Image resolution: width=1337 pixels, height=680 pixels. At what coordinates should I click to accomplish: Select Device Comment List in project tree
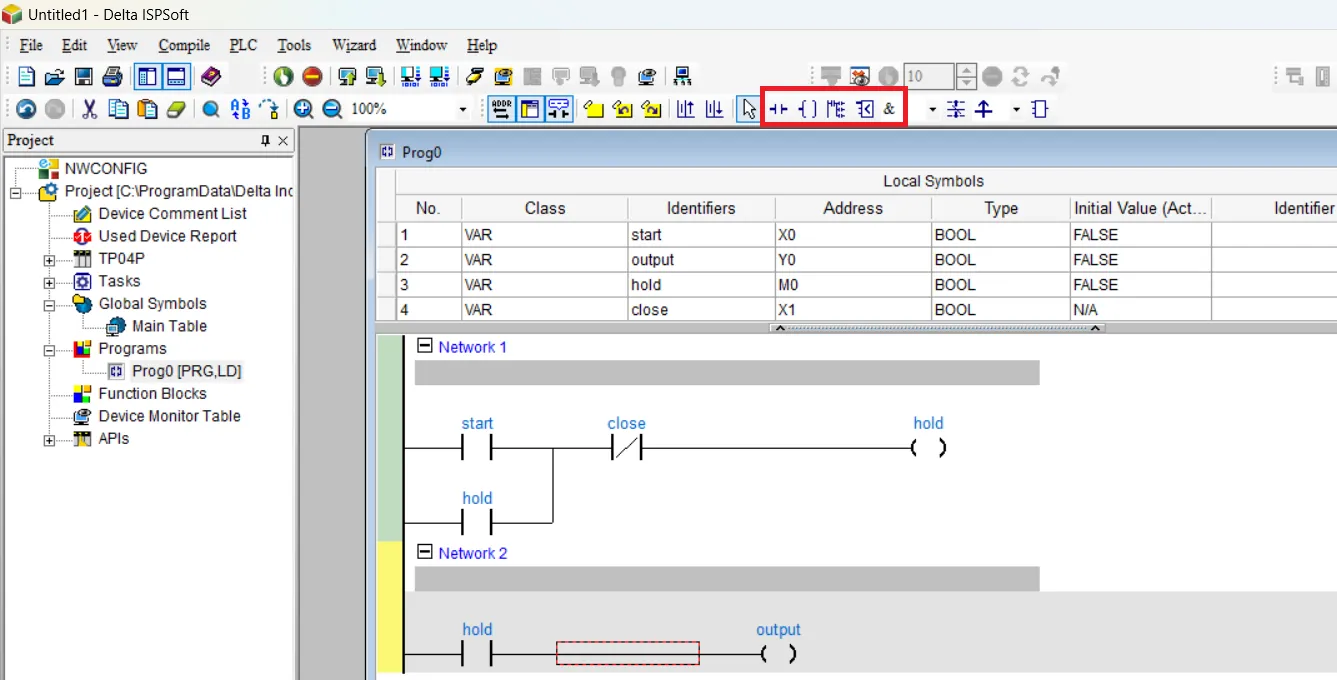point(172,214)
